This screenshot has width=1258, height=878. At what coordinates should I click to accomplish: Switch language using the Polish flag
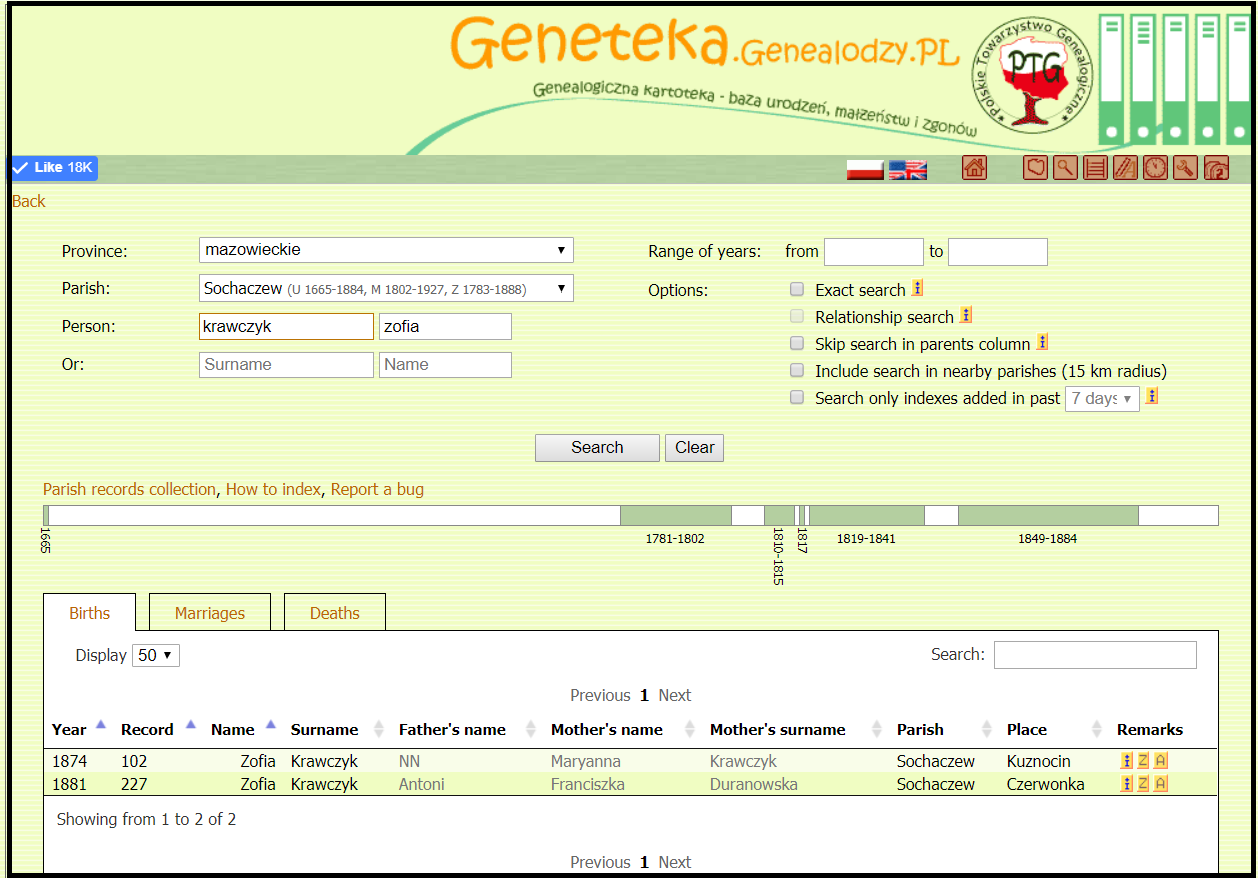[866, 169]
